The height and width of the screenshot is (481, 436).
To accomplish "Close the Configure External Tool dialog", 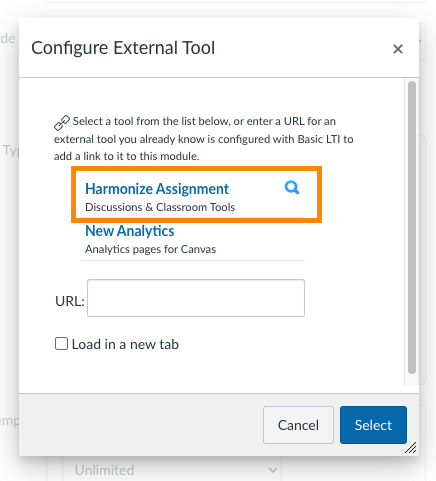I will click(398, 49).
